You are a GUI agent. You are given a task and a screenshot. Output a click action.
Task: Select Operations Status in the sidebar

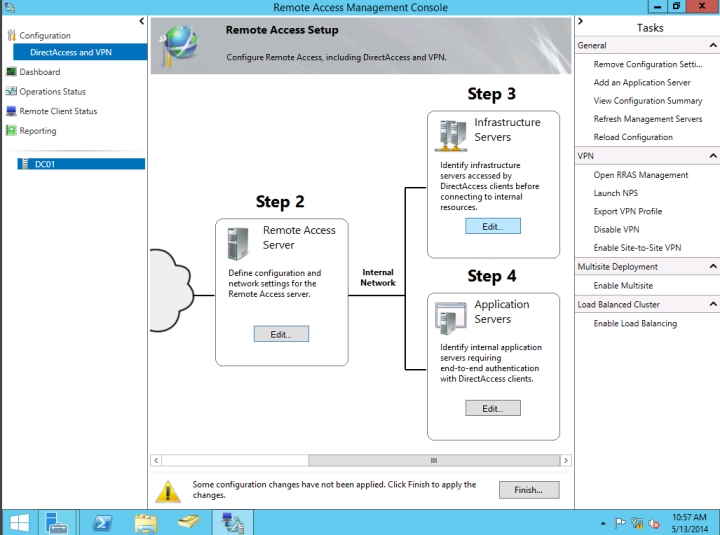click(x=52, y=92)
